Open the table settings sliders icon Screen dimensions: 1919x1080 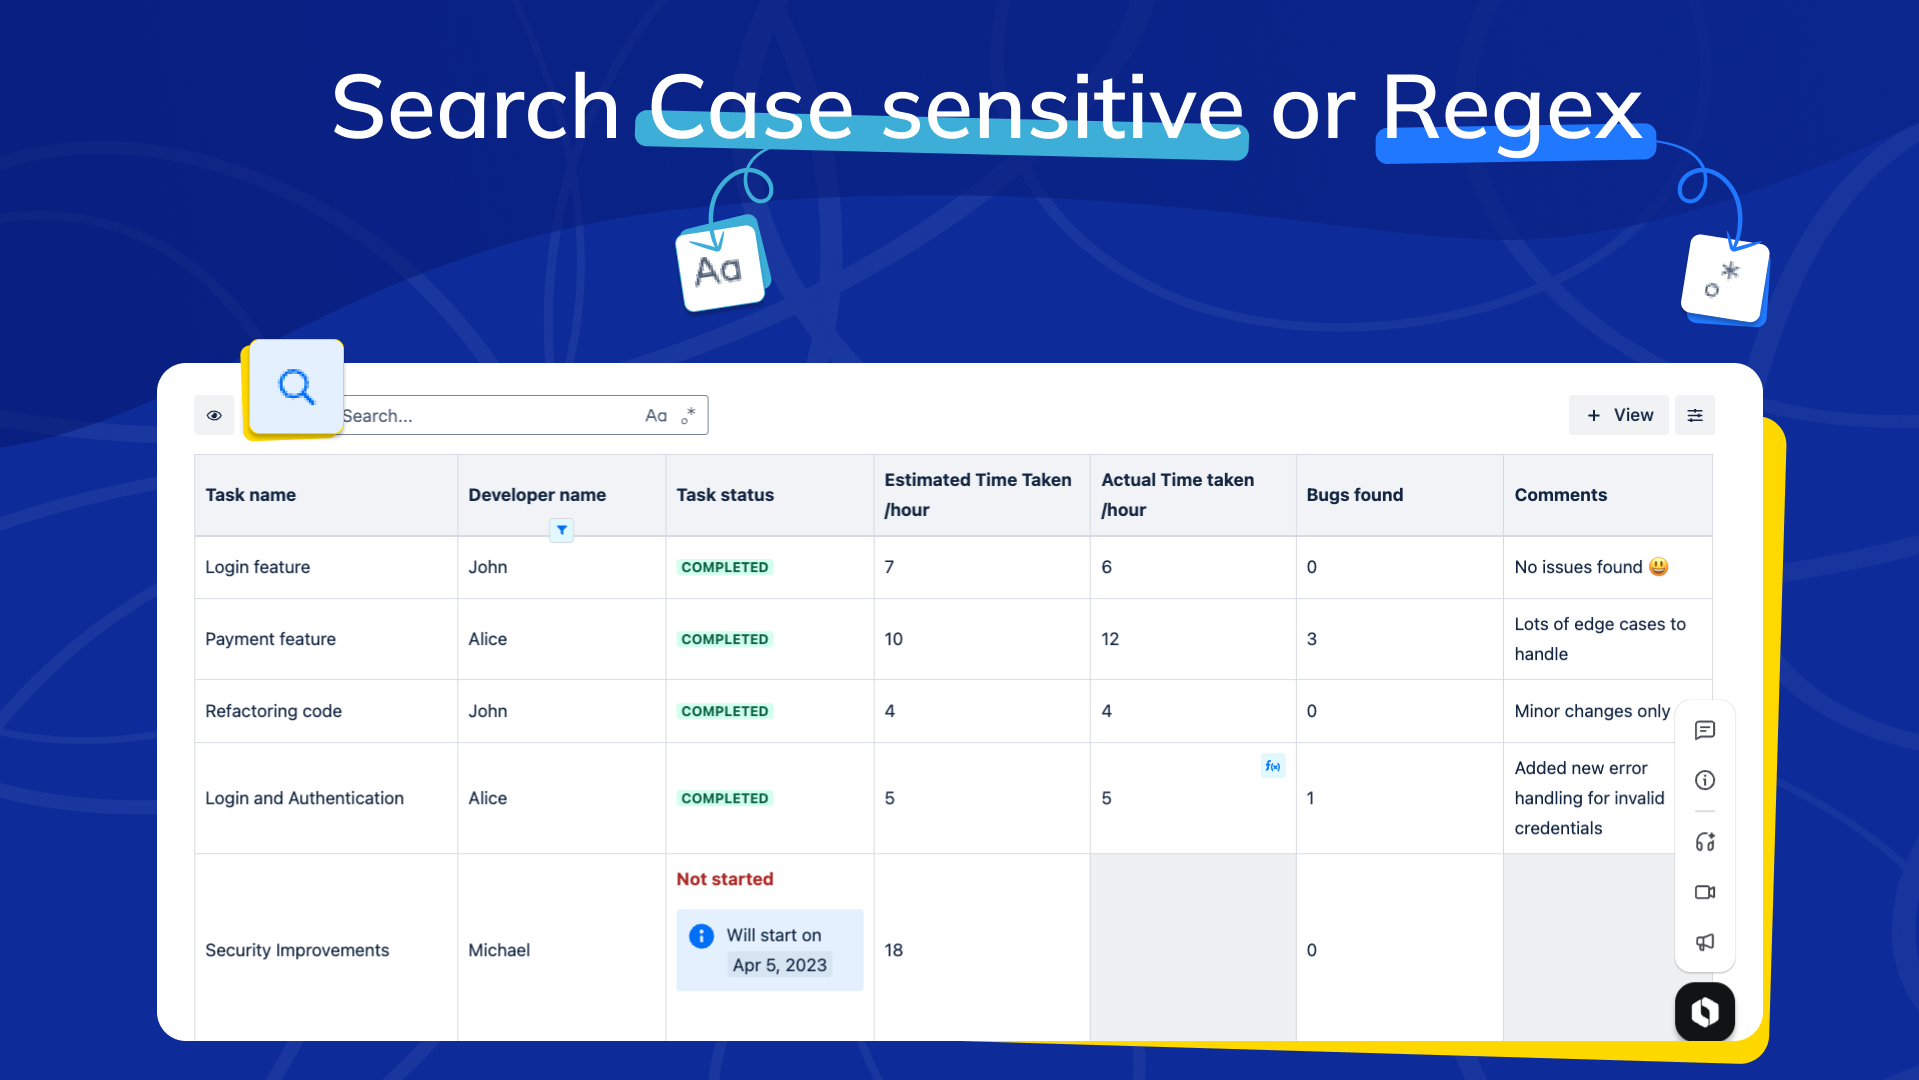click(x=1695, y=415)
